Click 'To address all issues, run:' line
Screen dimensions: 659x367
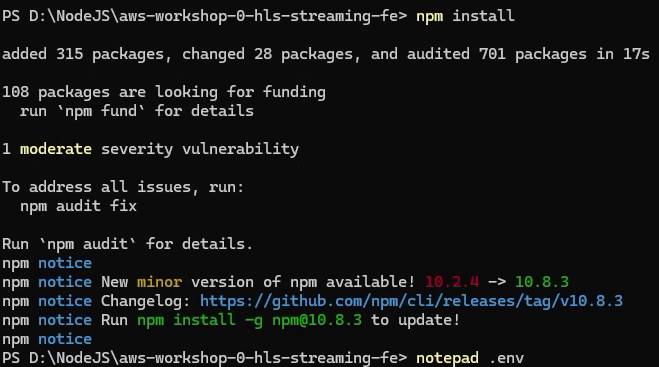(x=123, y=187)
